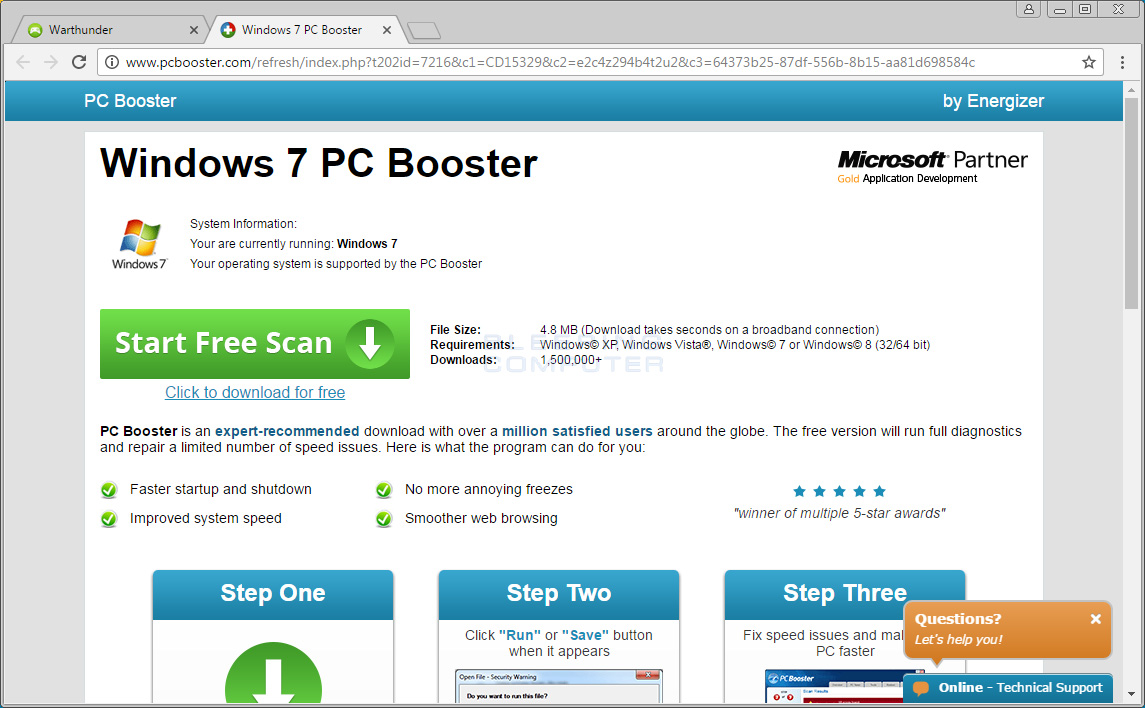
Task: Click the 'million satisfied users' link text
Action: [x=577, y=431]
